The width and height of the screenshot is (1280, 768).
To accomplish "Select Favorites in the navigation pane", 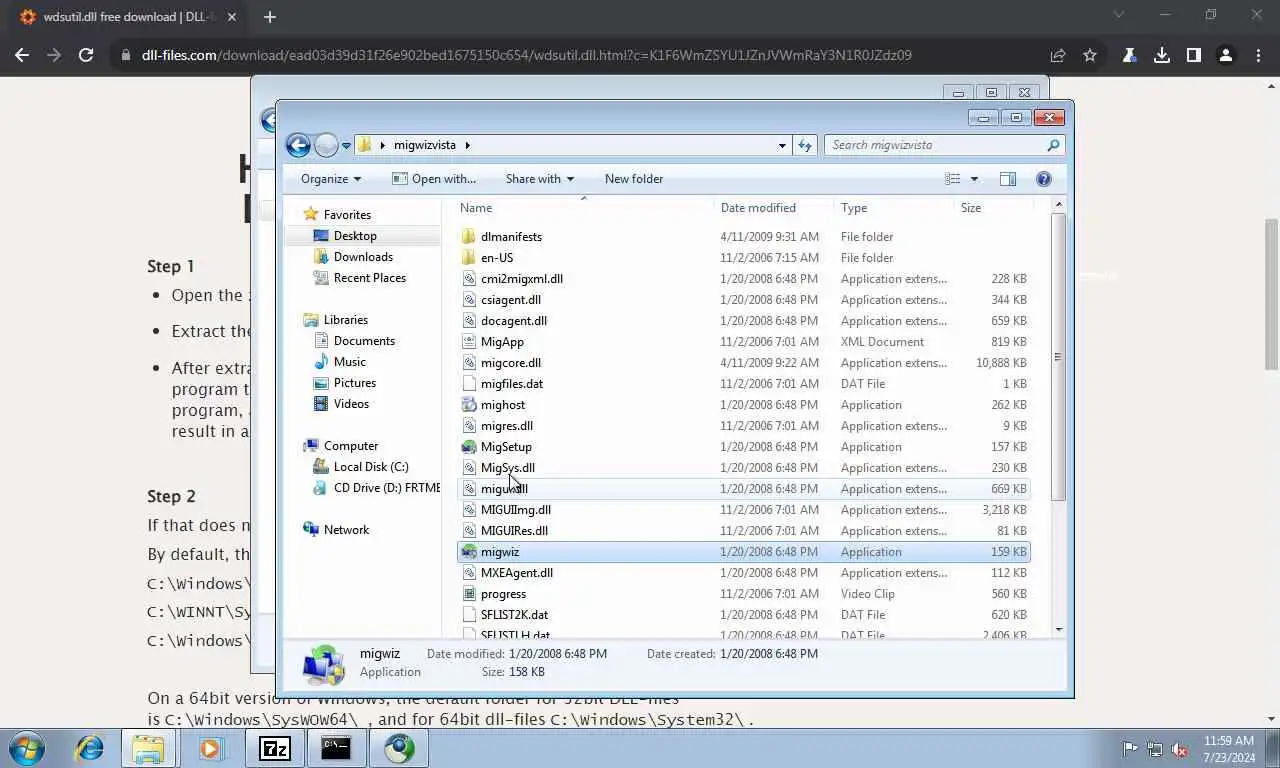I will [x=337, y=215].
